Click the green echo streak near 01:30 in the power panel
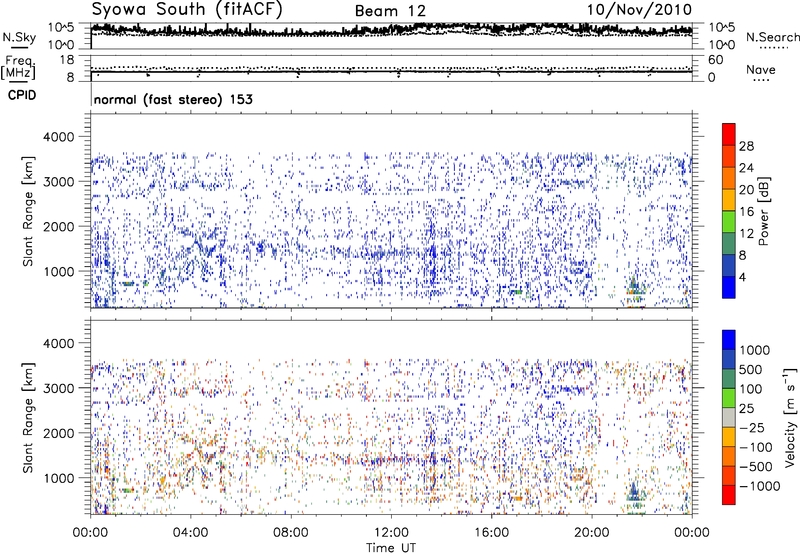This screenshot has height=554, width=800. coord(128,284)
